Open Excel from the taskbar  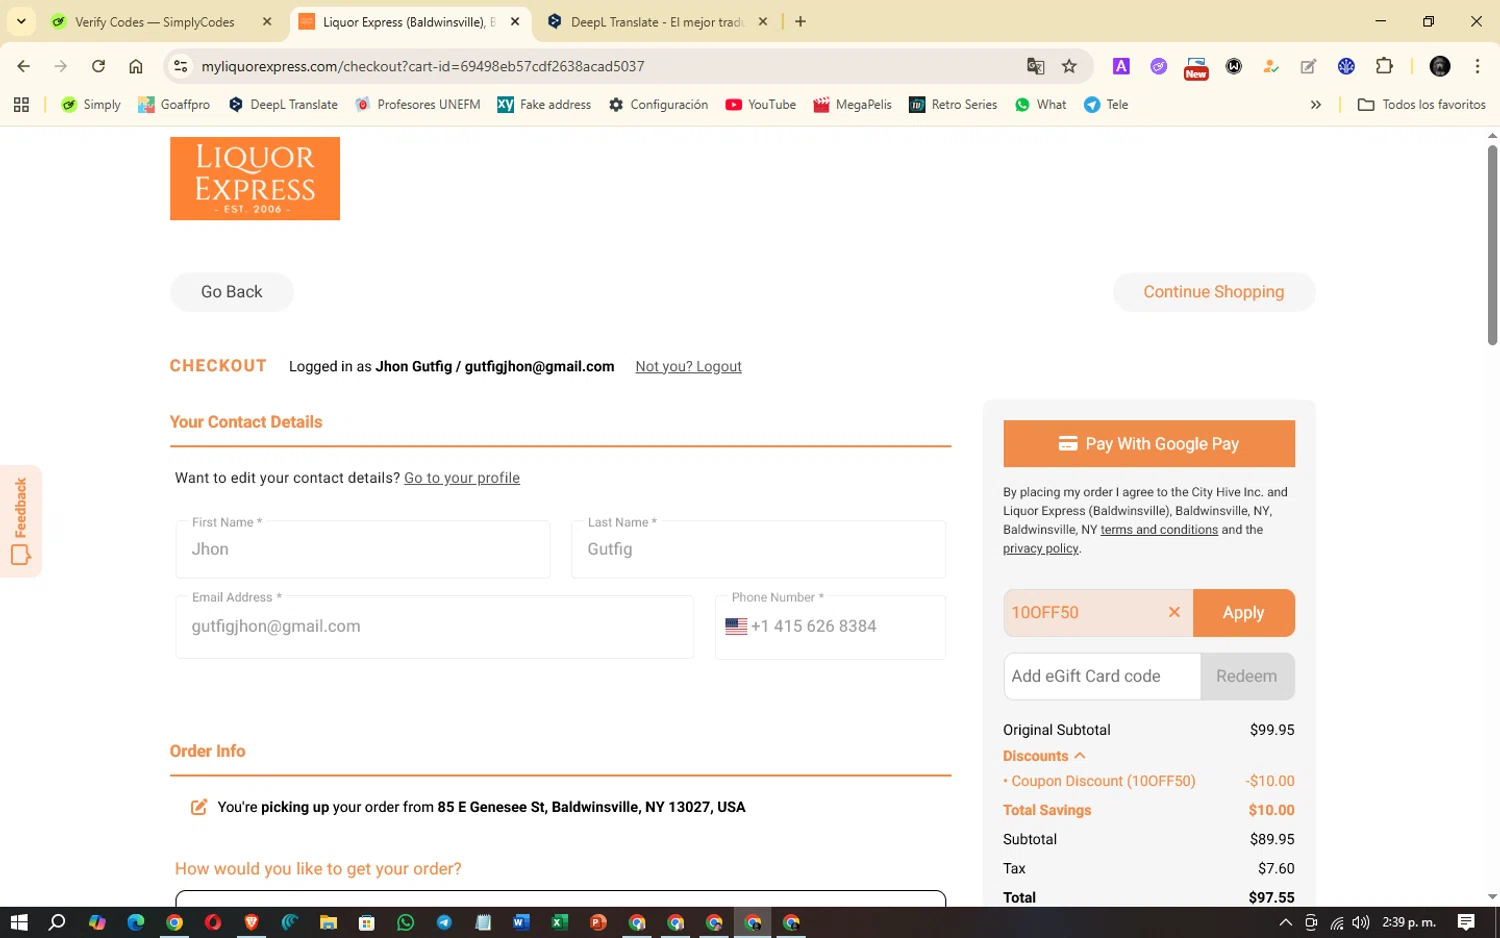point(560,922)
